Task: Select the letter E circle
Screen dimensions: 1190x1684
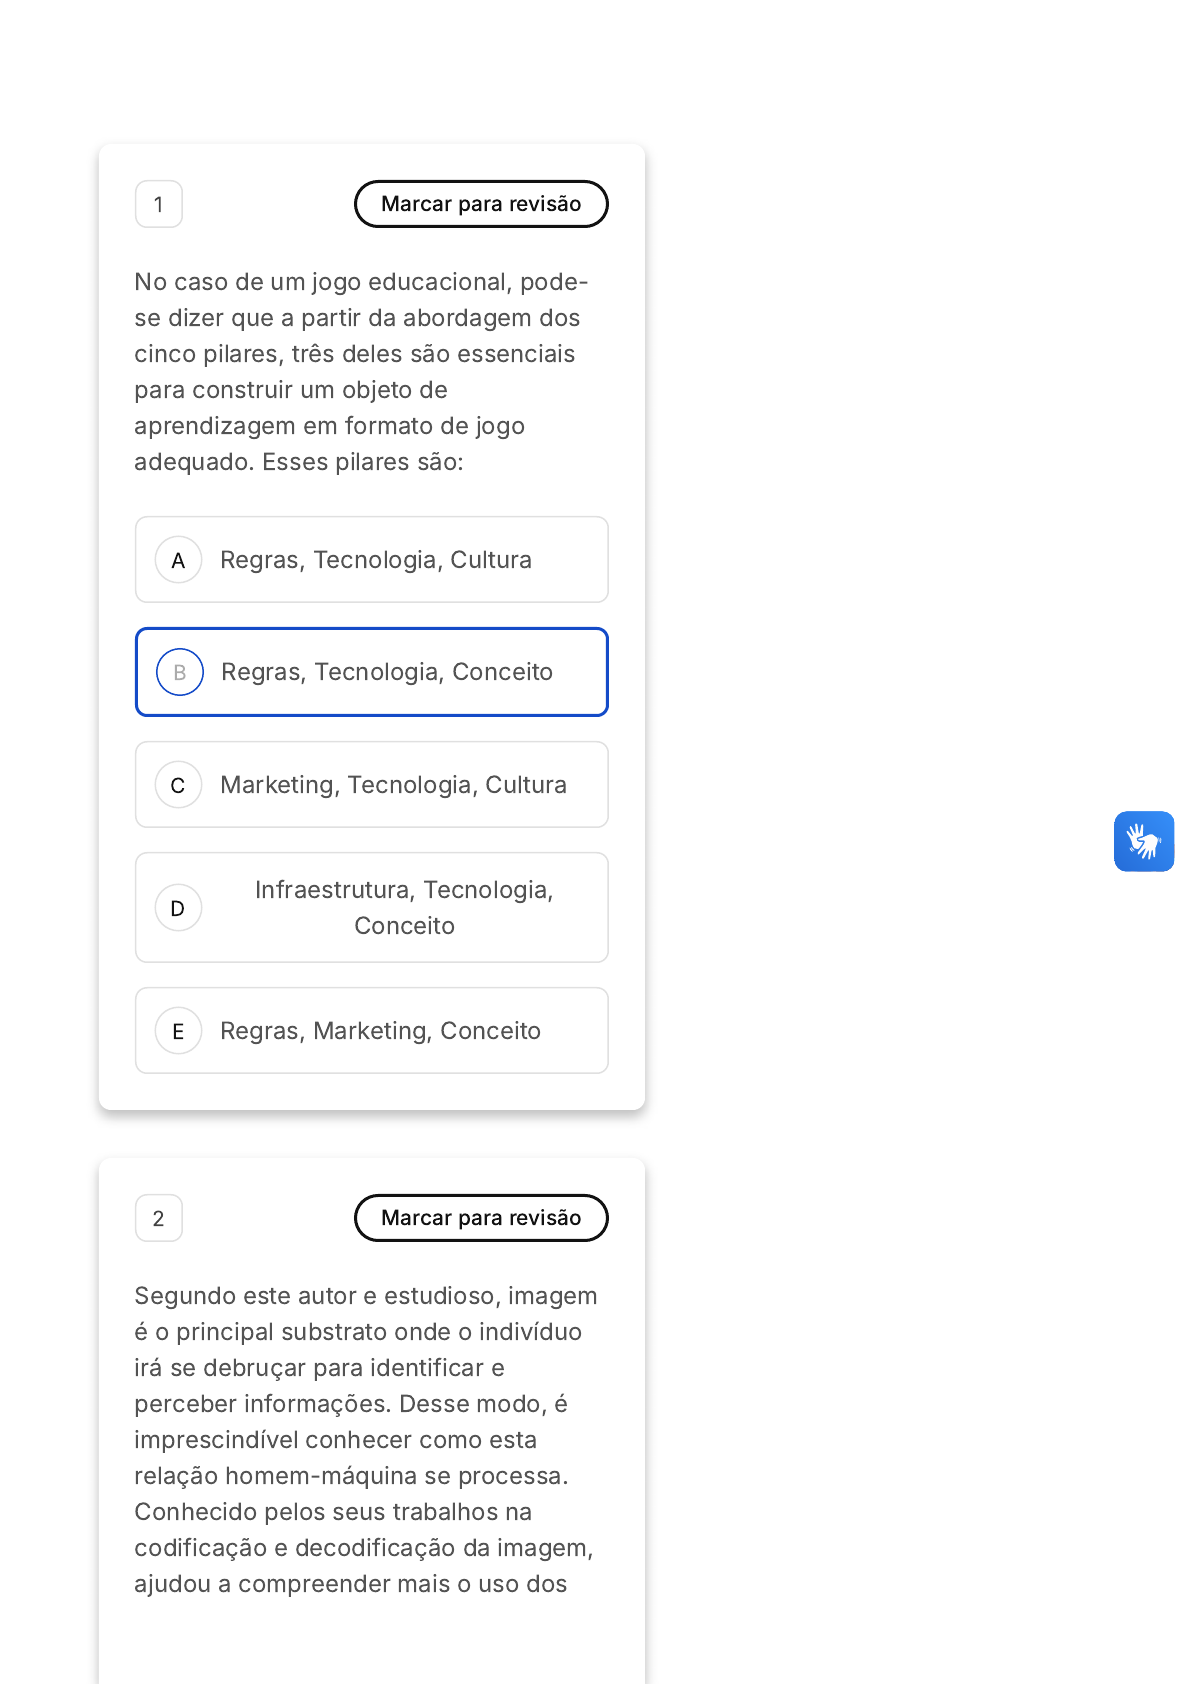Action: pyautogui.click(x=179, y=1031)
